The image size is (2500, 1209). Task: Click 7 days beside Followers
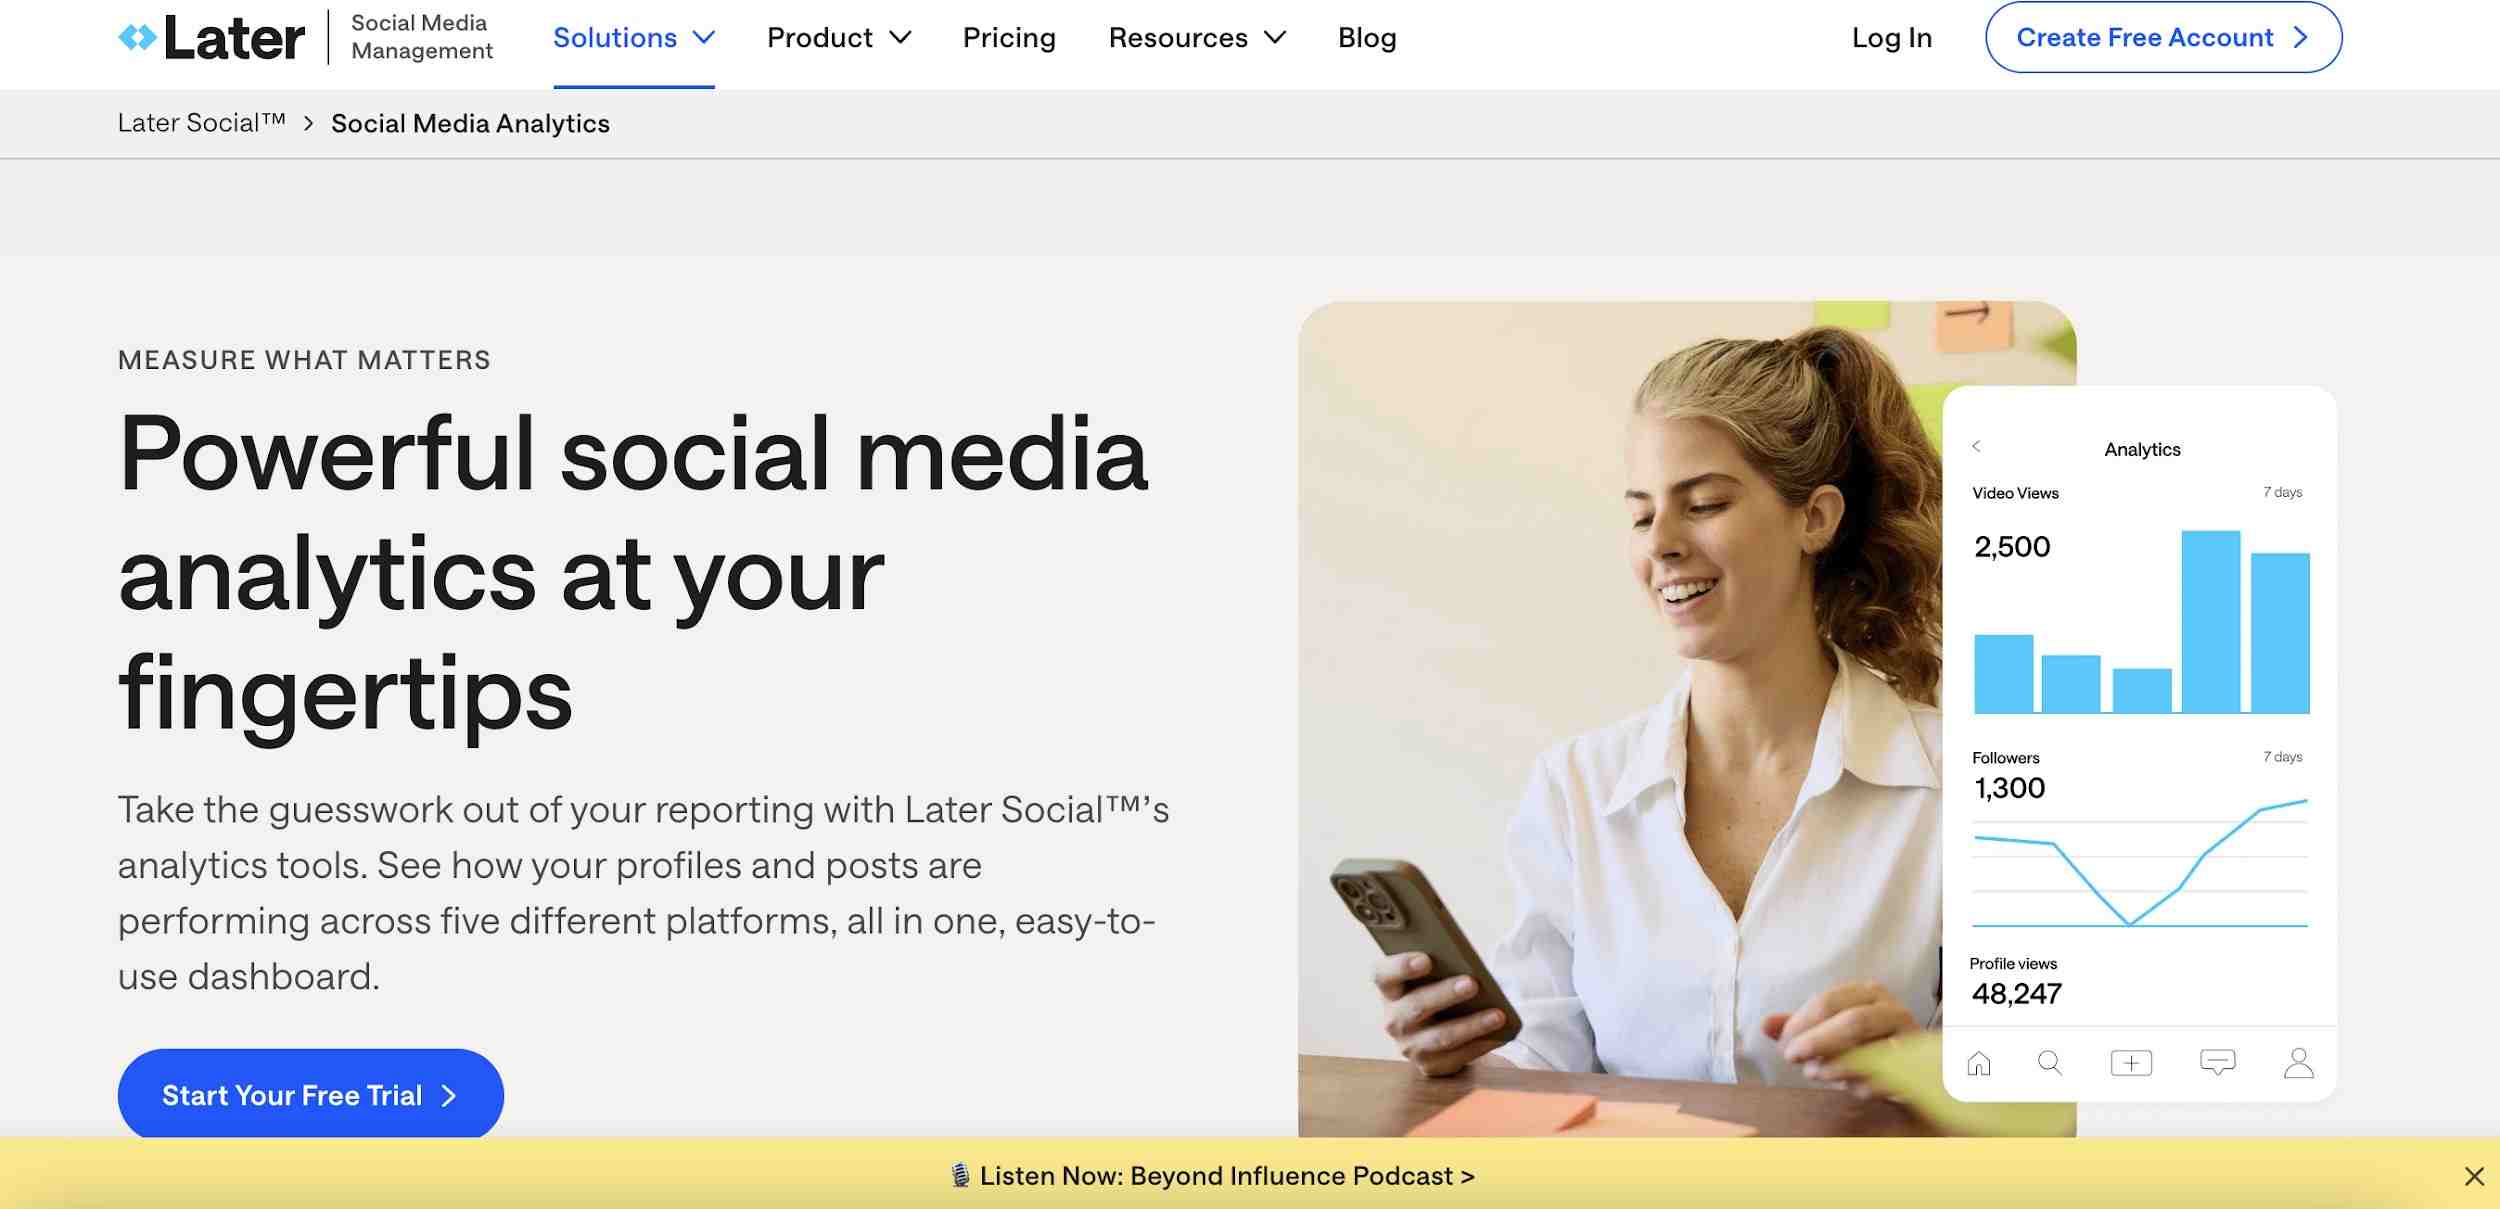point(2283,757)
